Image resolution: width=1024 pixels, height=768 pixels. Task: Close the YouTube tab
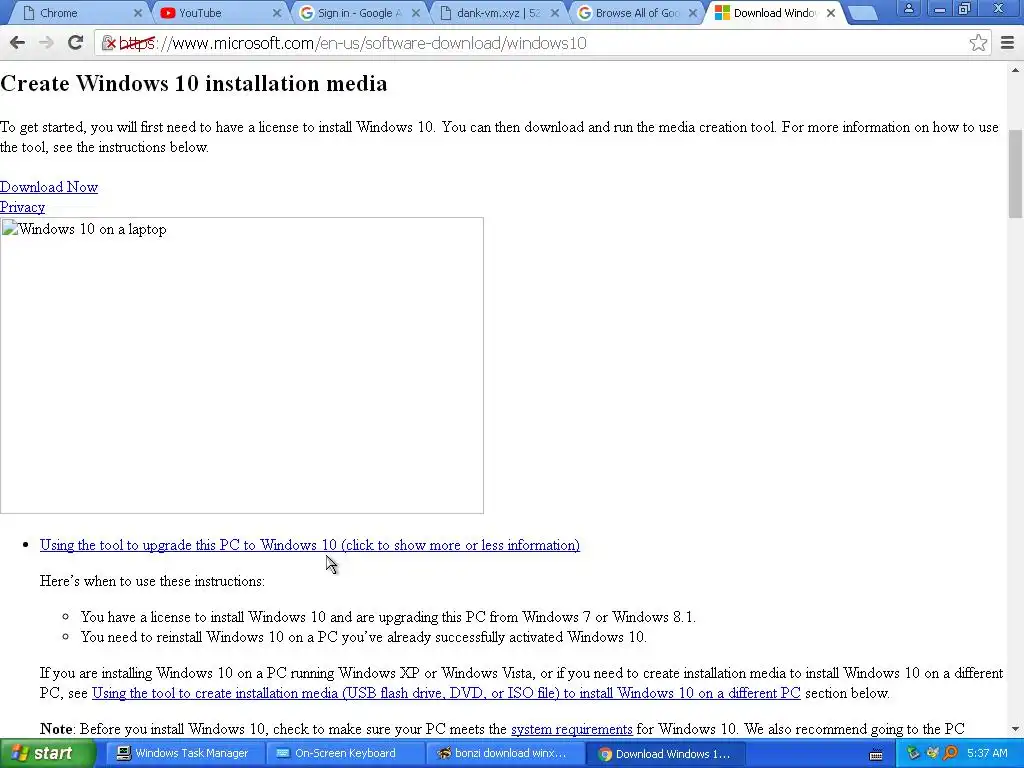click(276, 13)
